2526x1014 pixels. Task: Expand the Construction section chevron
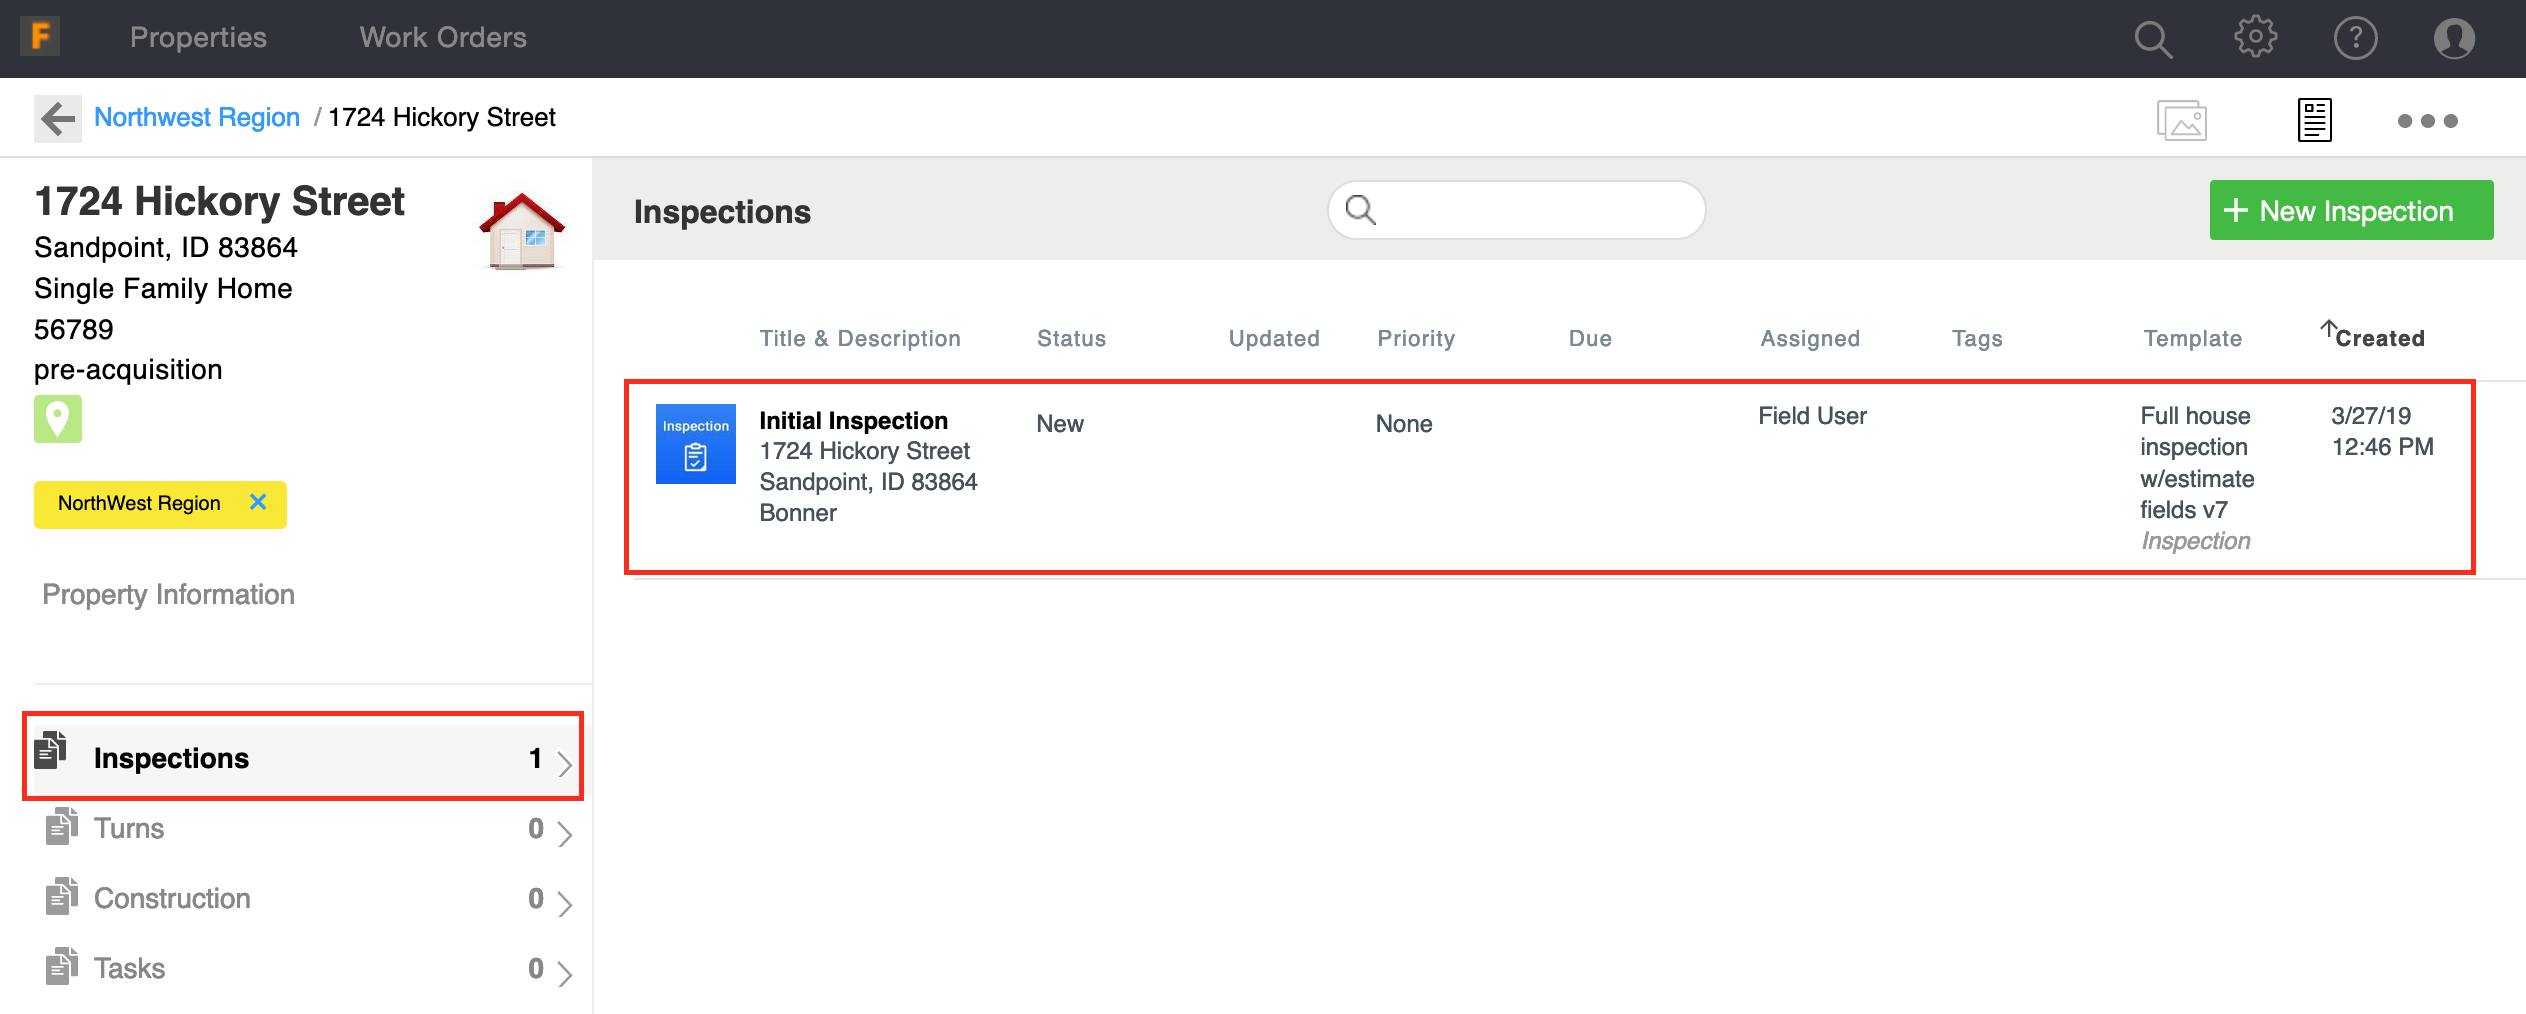pyautogui.click(x=564, y=903)
